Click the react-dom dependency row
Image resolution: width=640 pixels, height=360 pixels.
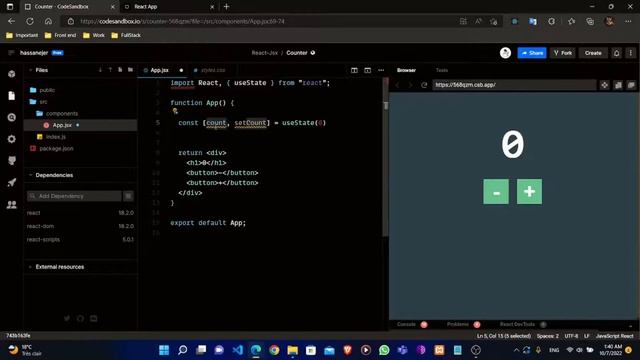(x=80, y=226)
